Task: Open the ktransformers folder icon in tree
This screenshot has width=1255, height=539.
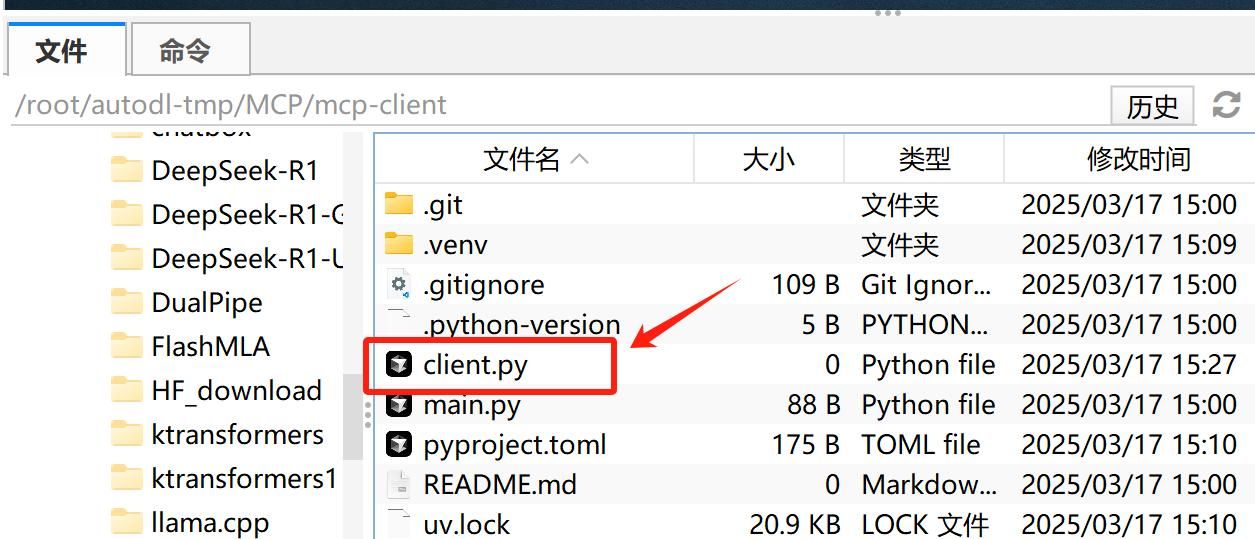Action: [x=126, y=434]
